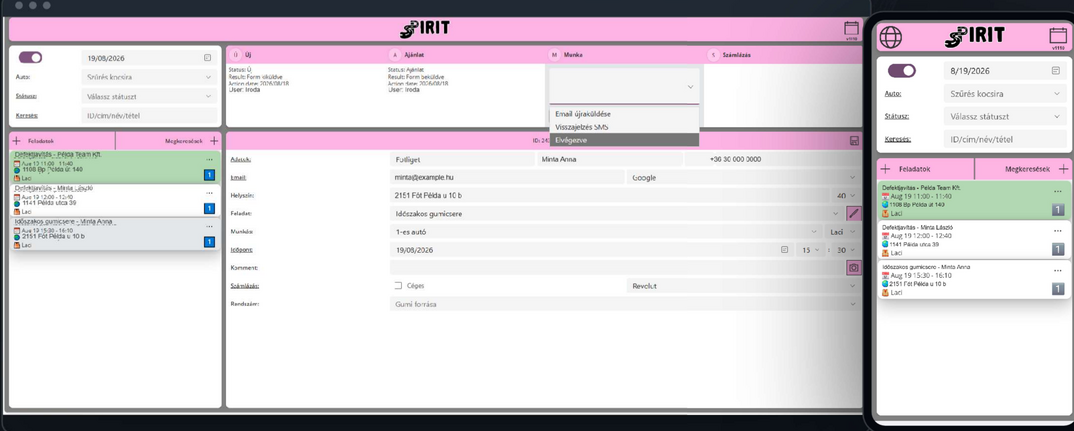The image size is (1074, 431).
Task: Click blue number badge on Minta László desktop card
Action: (210, 208)
